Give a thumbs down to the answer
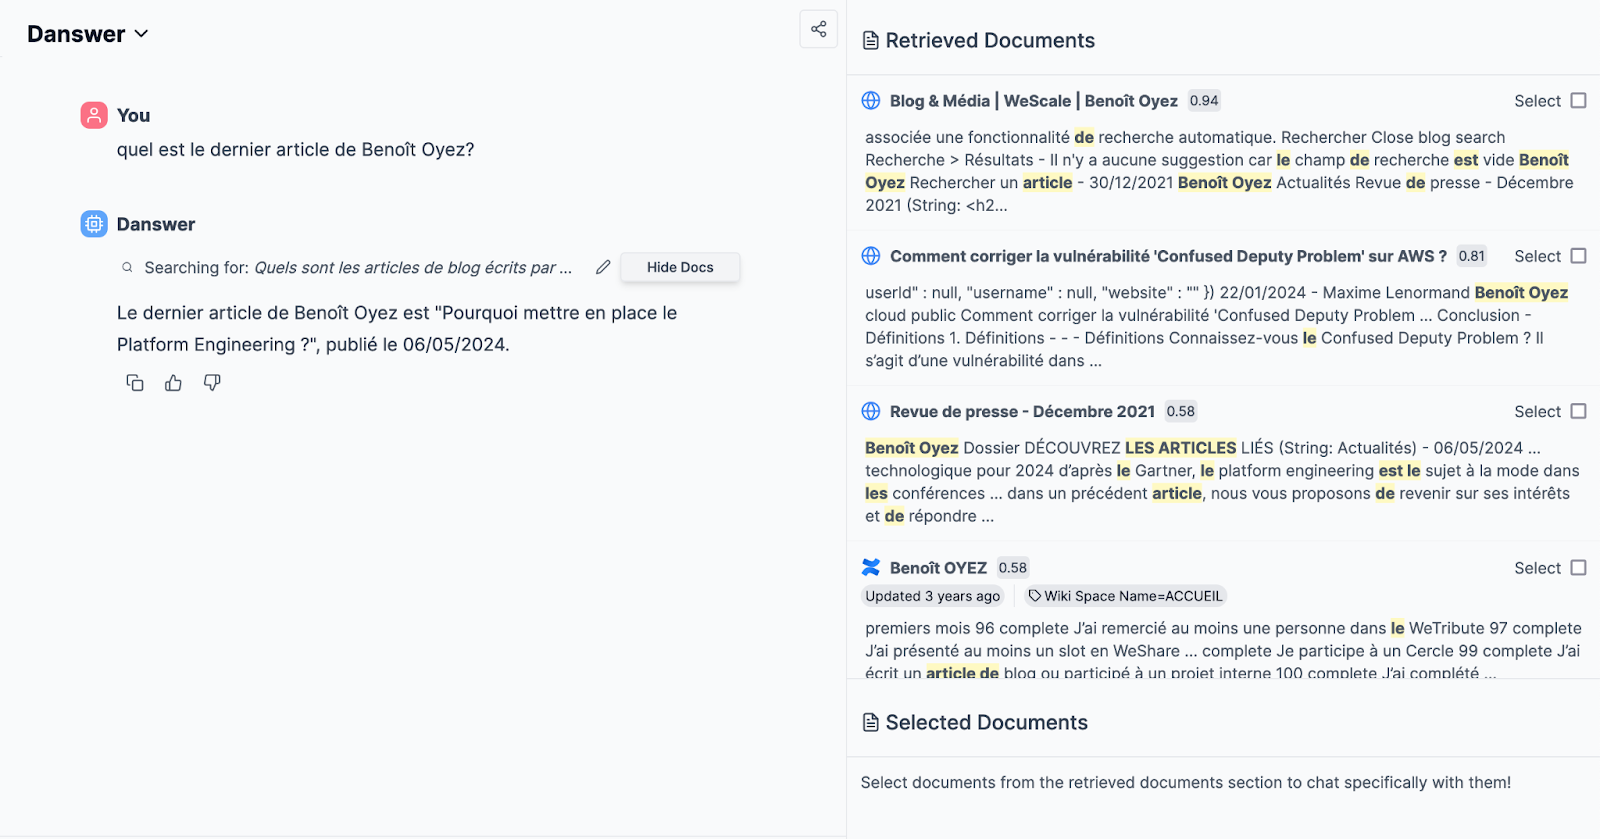The width and height of the screenshot is (1600, 839). [212, 382]
